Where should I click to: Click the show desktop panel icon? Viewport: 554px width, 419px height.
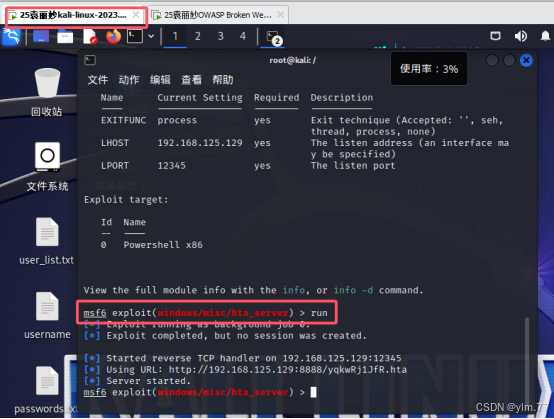[41, 36]
